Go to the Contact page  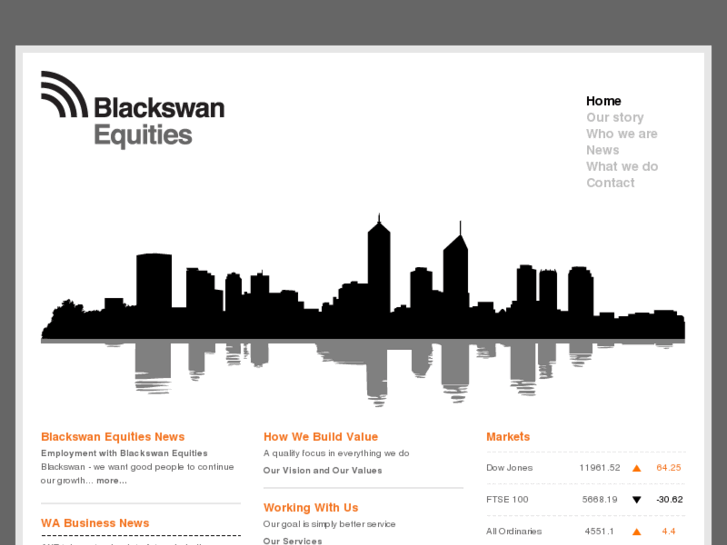(x=610, y=183)
